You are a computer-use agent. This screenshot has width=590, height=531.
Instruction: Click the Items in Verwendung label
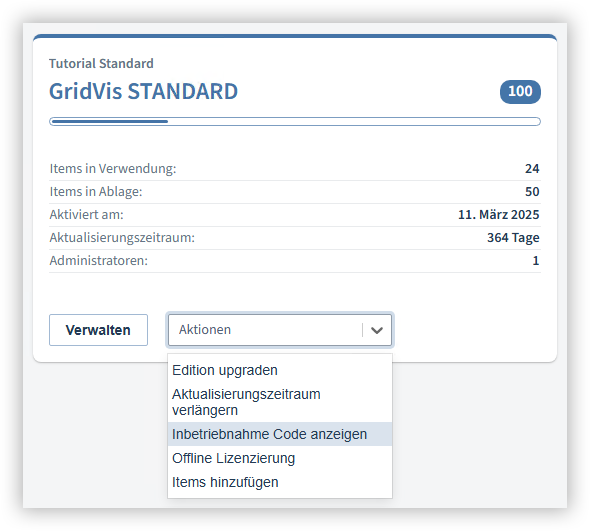[x=113, y=169]
